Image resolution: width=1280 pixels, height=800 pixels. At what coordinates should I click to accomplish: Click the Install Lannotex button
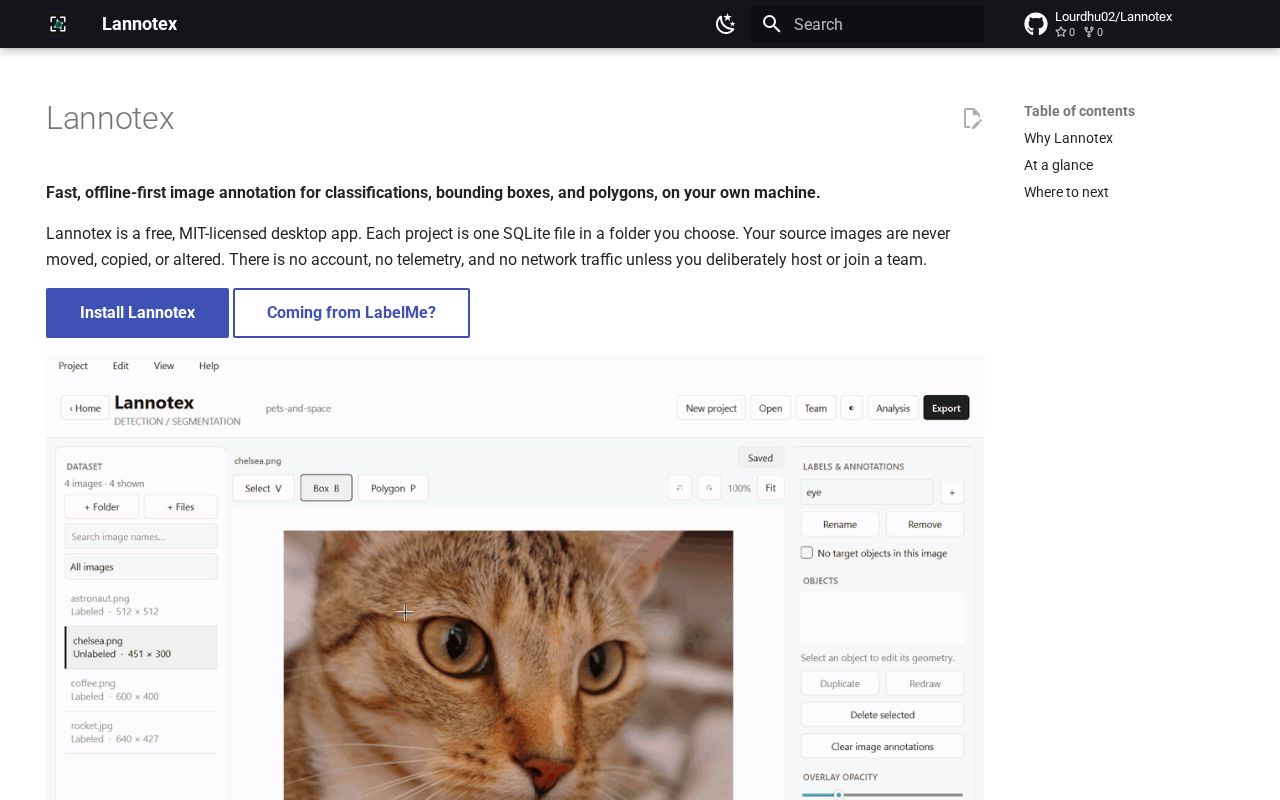coord(137,313)
